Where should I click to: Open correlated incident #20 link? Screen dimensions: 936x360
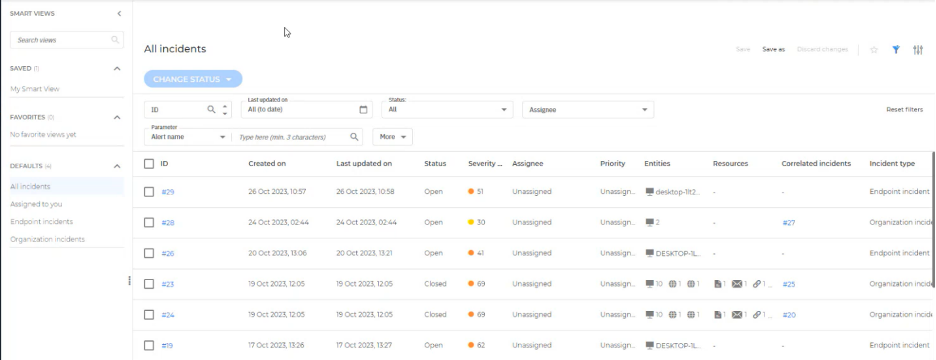789,315
